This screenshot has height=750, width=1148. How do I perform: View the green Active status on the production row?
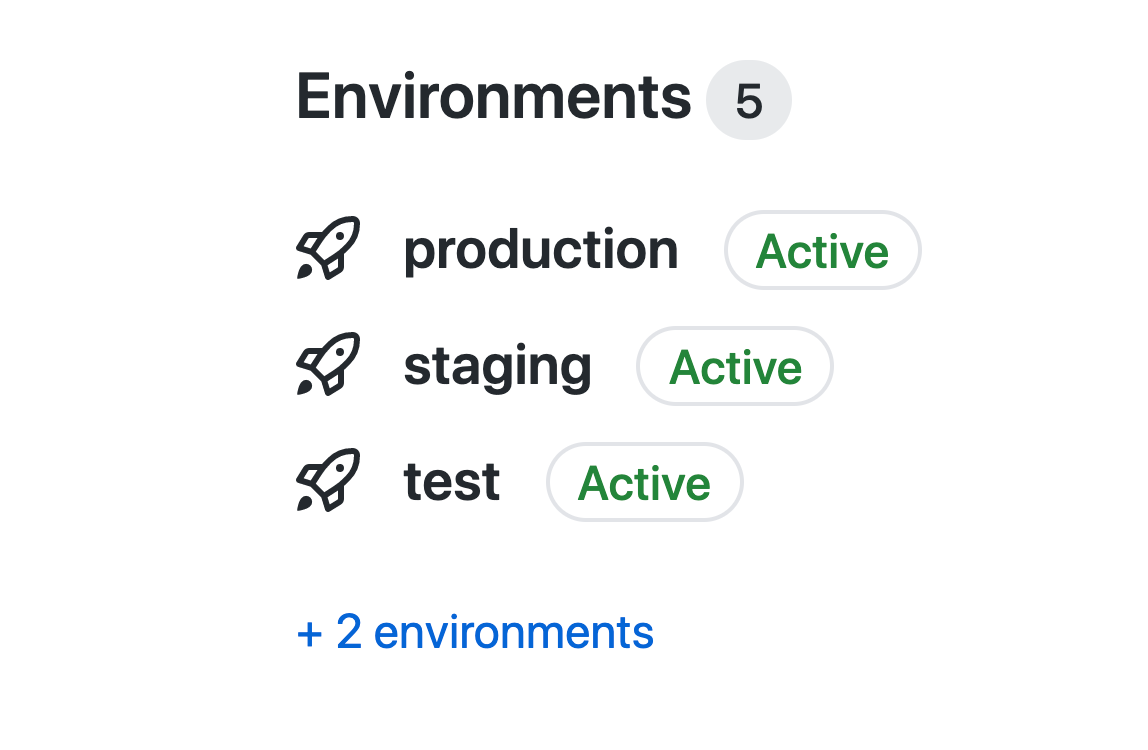(x=822, y=250)
